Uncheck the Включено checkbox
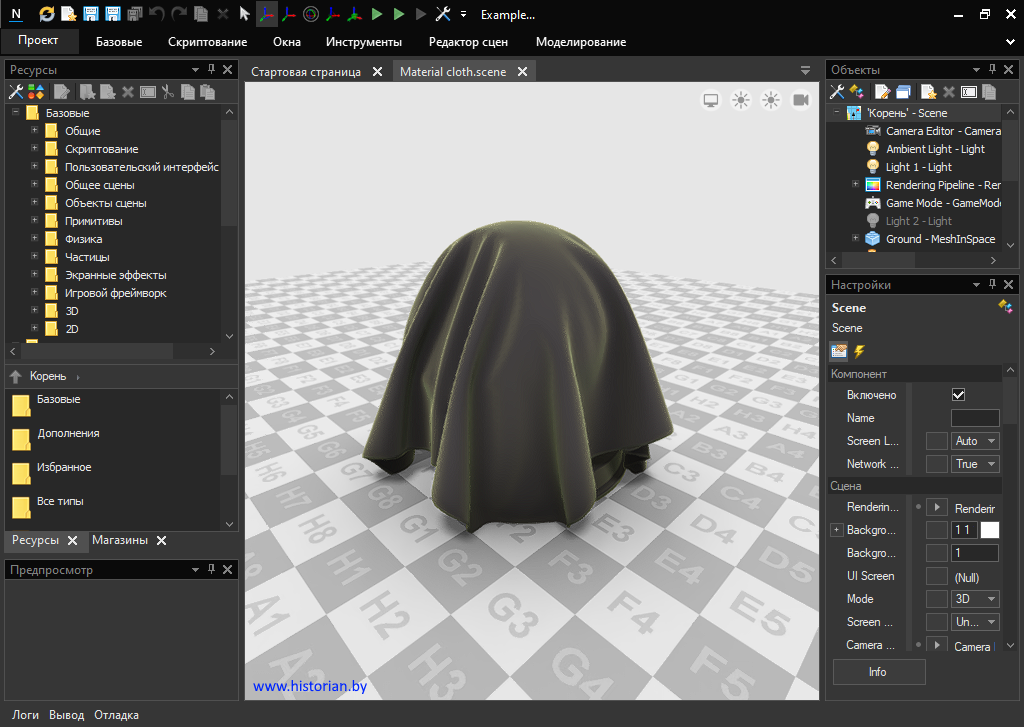Screen dimensions: 1024x727 point(958,395)
